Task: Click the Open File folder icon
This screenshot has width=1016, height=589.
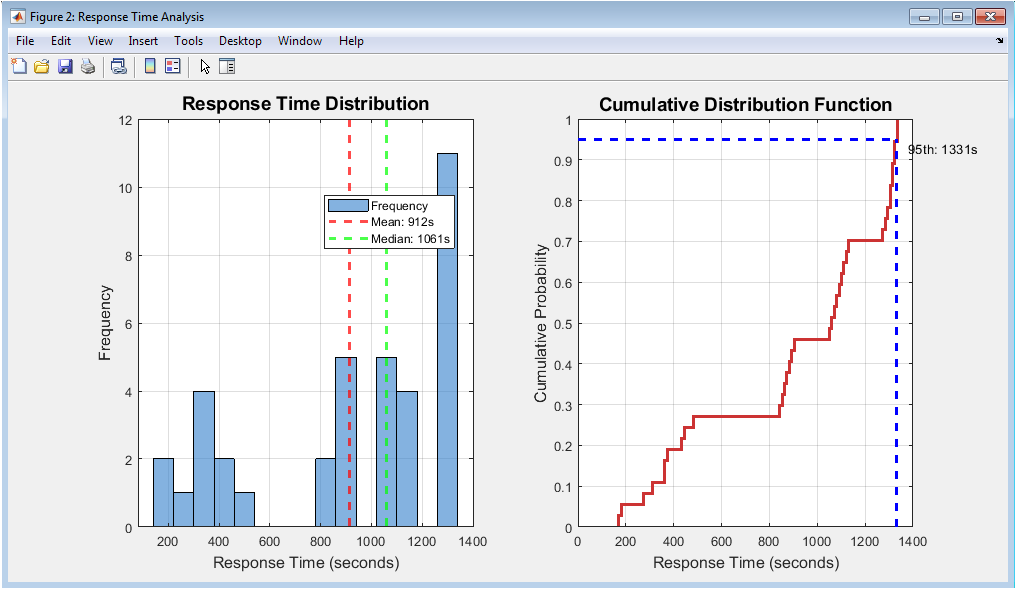Action: click(42, 67)
